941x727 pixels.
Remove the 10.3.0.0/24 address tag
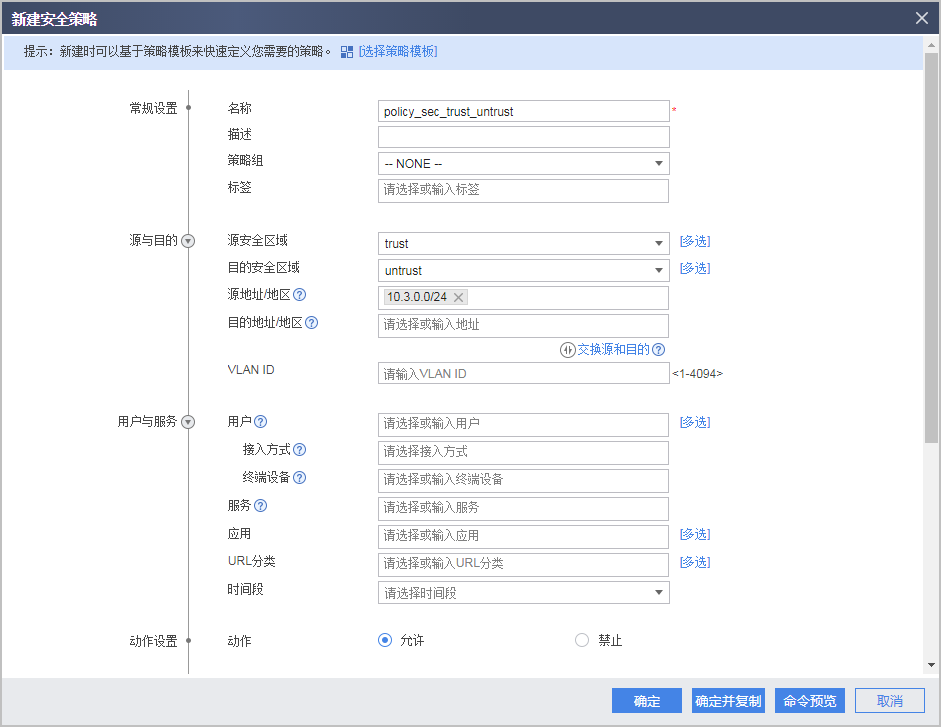point(459,297)
